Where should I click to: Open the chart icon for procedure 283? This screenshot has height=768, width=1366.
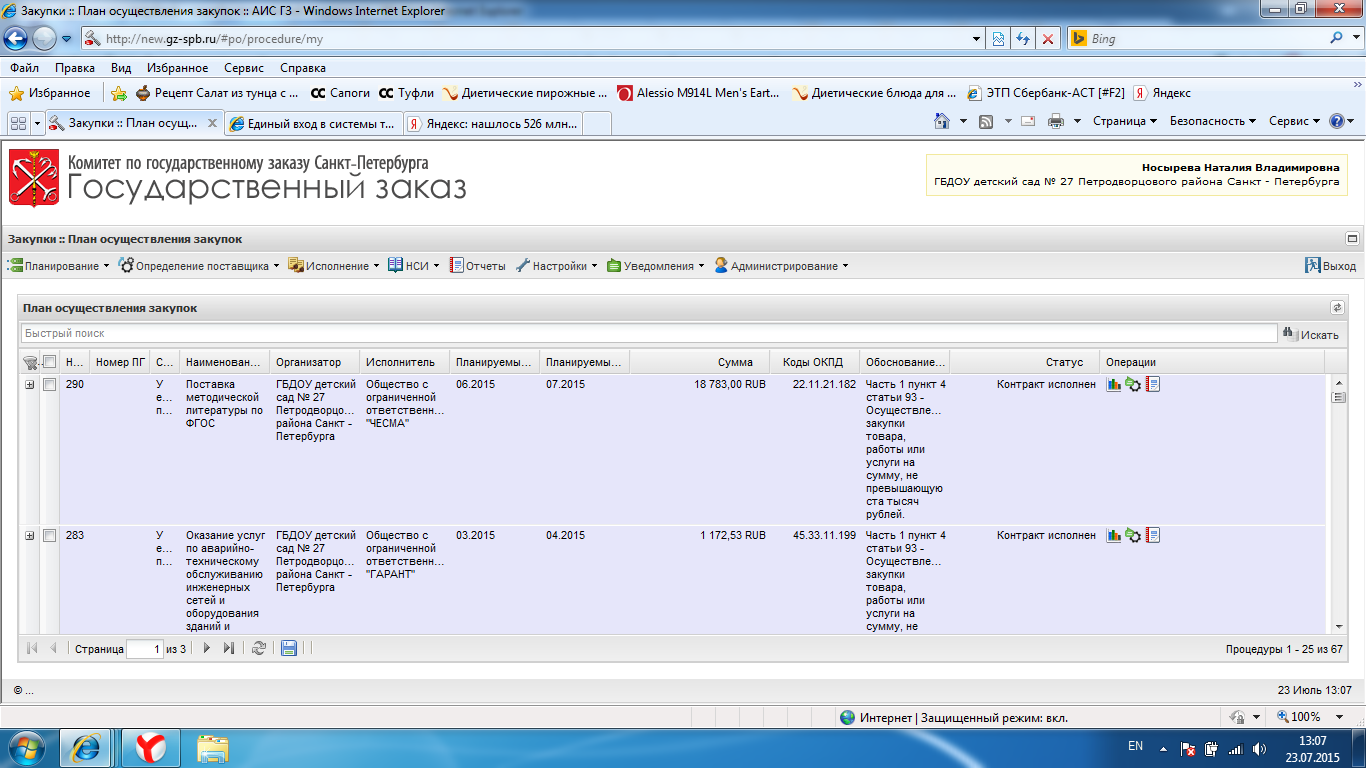(x=1114, y=535)
